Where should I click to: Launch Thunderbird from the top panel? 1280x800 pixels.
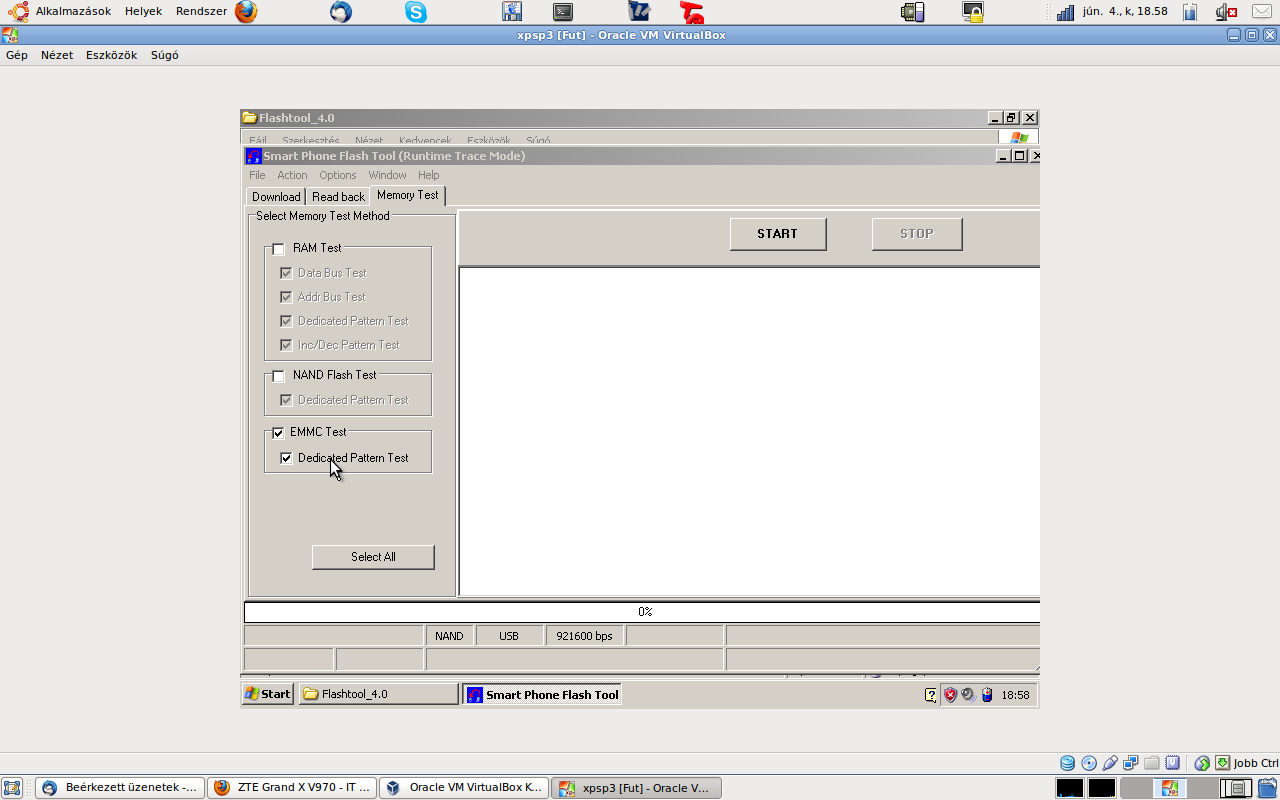[341, 12]
